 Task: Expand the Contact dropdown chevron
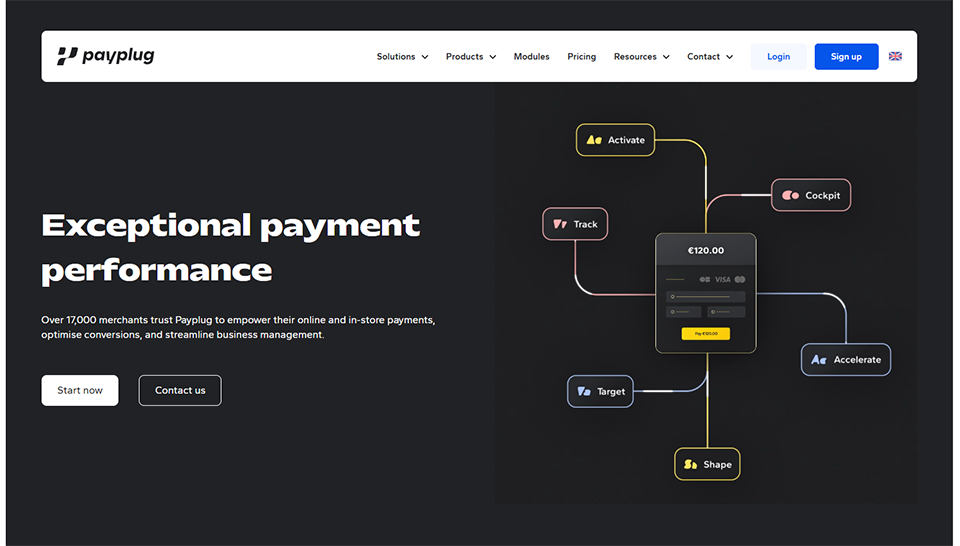pyautogui.click(x=729, y=57)
